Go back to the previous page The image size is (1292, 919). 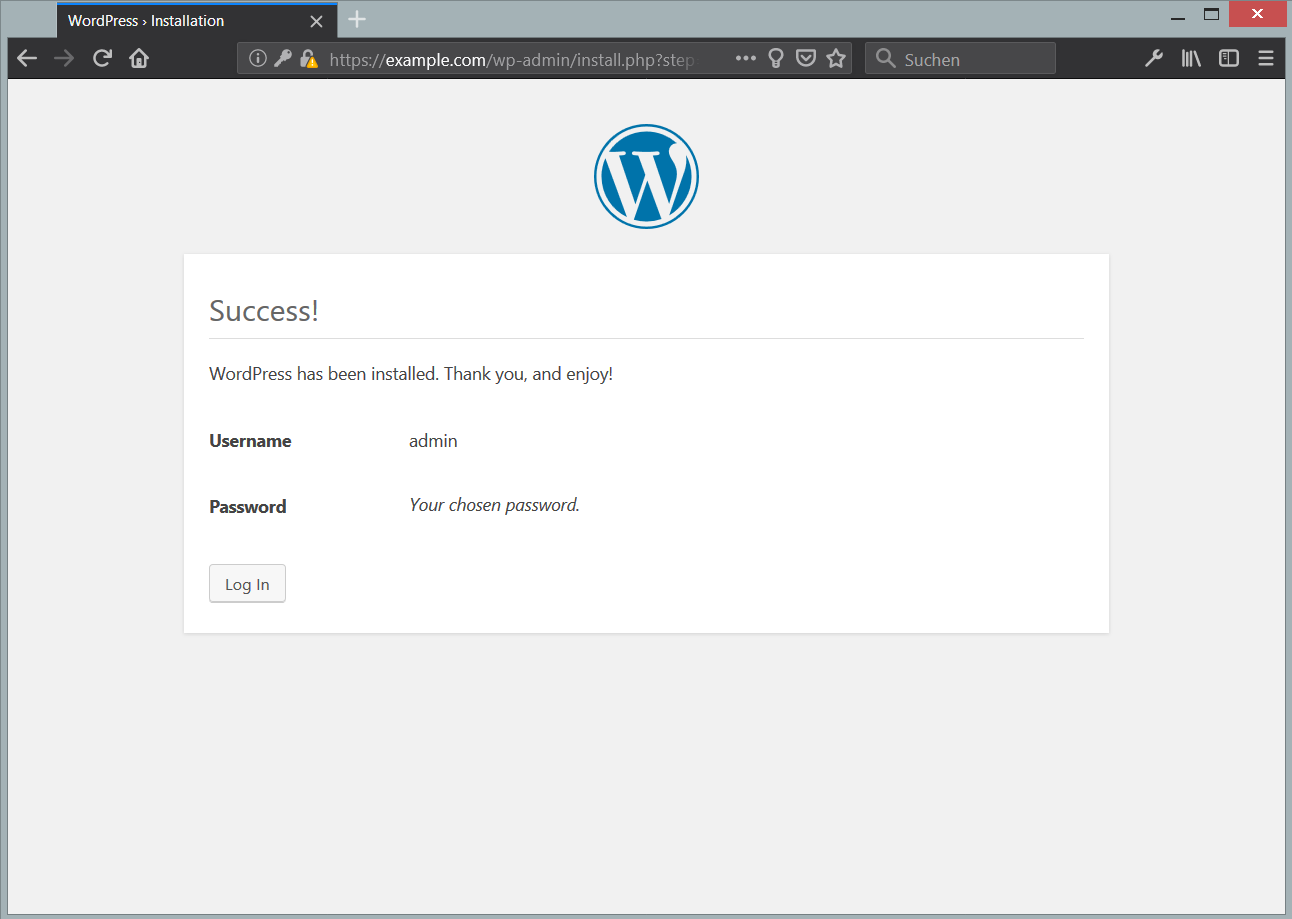[x=27, y=59]
